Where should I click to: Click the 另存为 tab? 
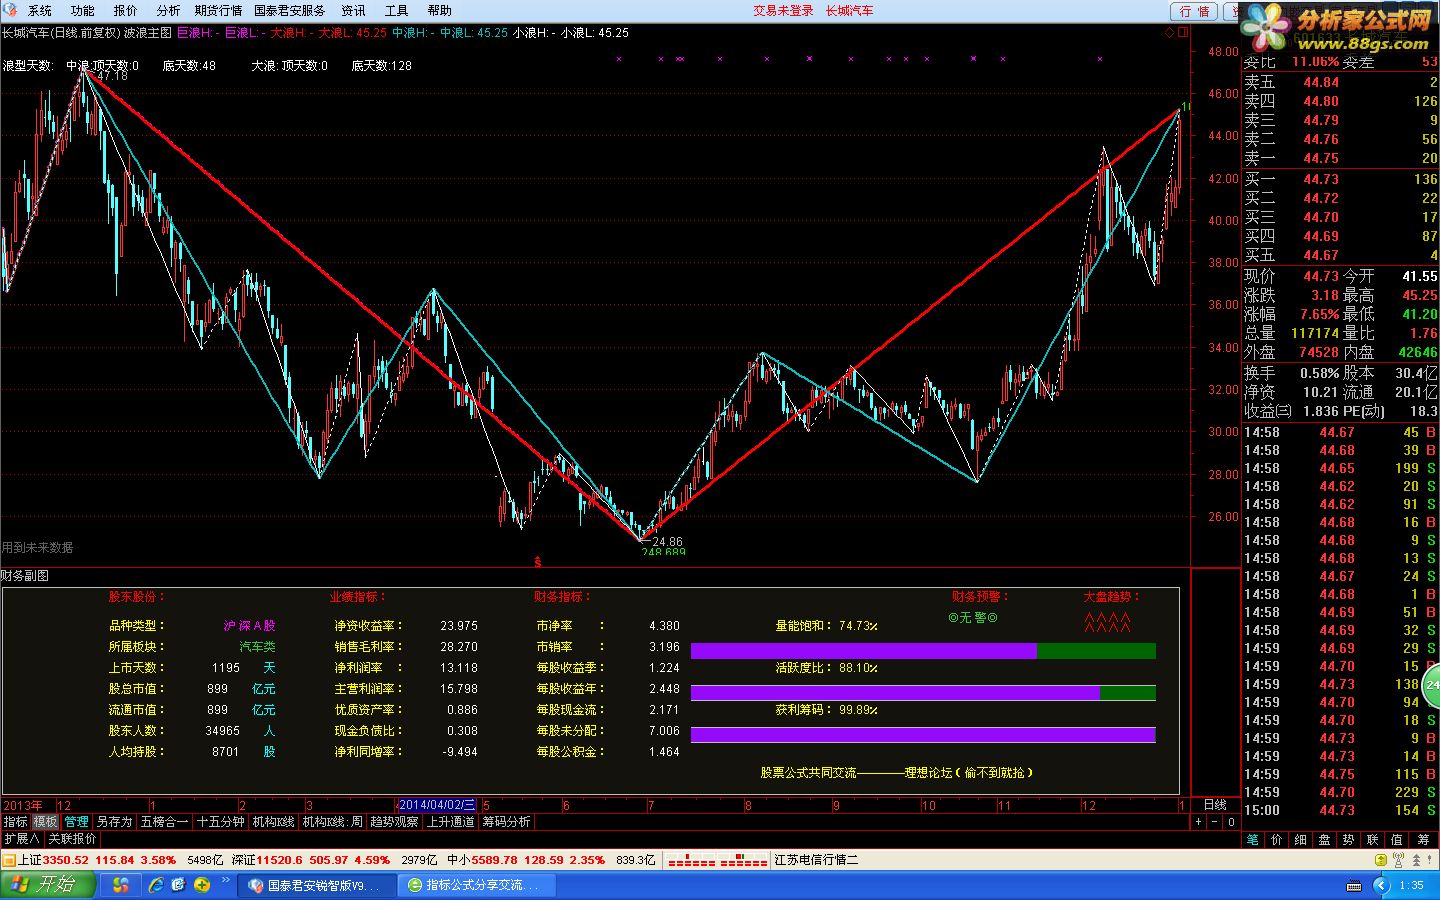[114, 822]
